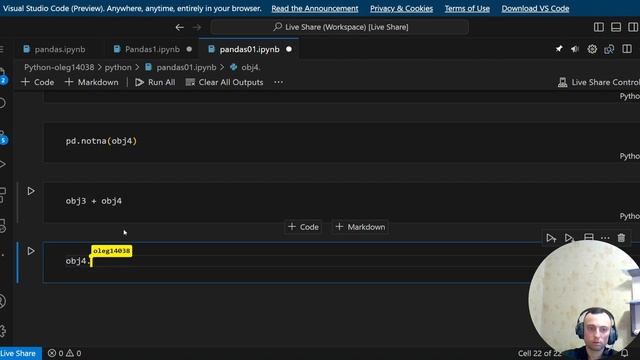This screenshot has width=640, height=360.
Task: Split the editor right
Action: [x=627, y=49]
